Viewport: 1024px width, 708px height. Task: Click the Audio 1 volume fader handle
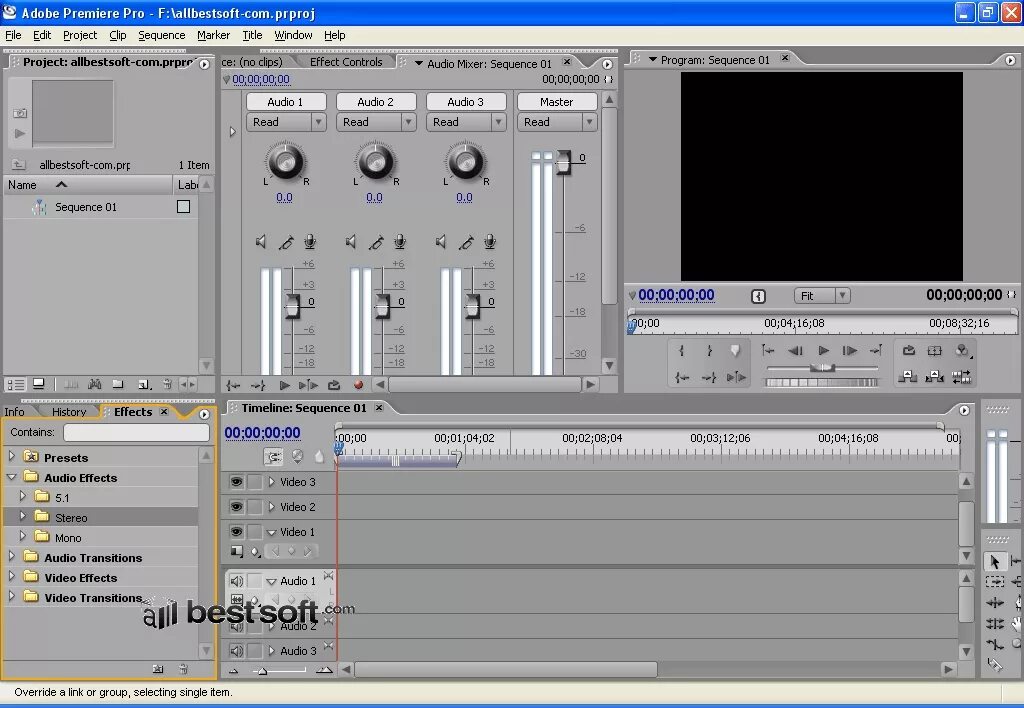(x=292, y=305)
